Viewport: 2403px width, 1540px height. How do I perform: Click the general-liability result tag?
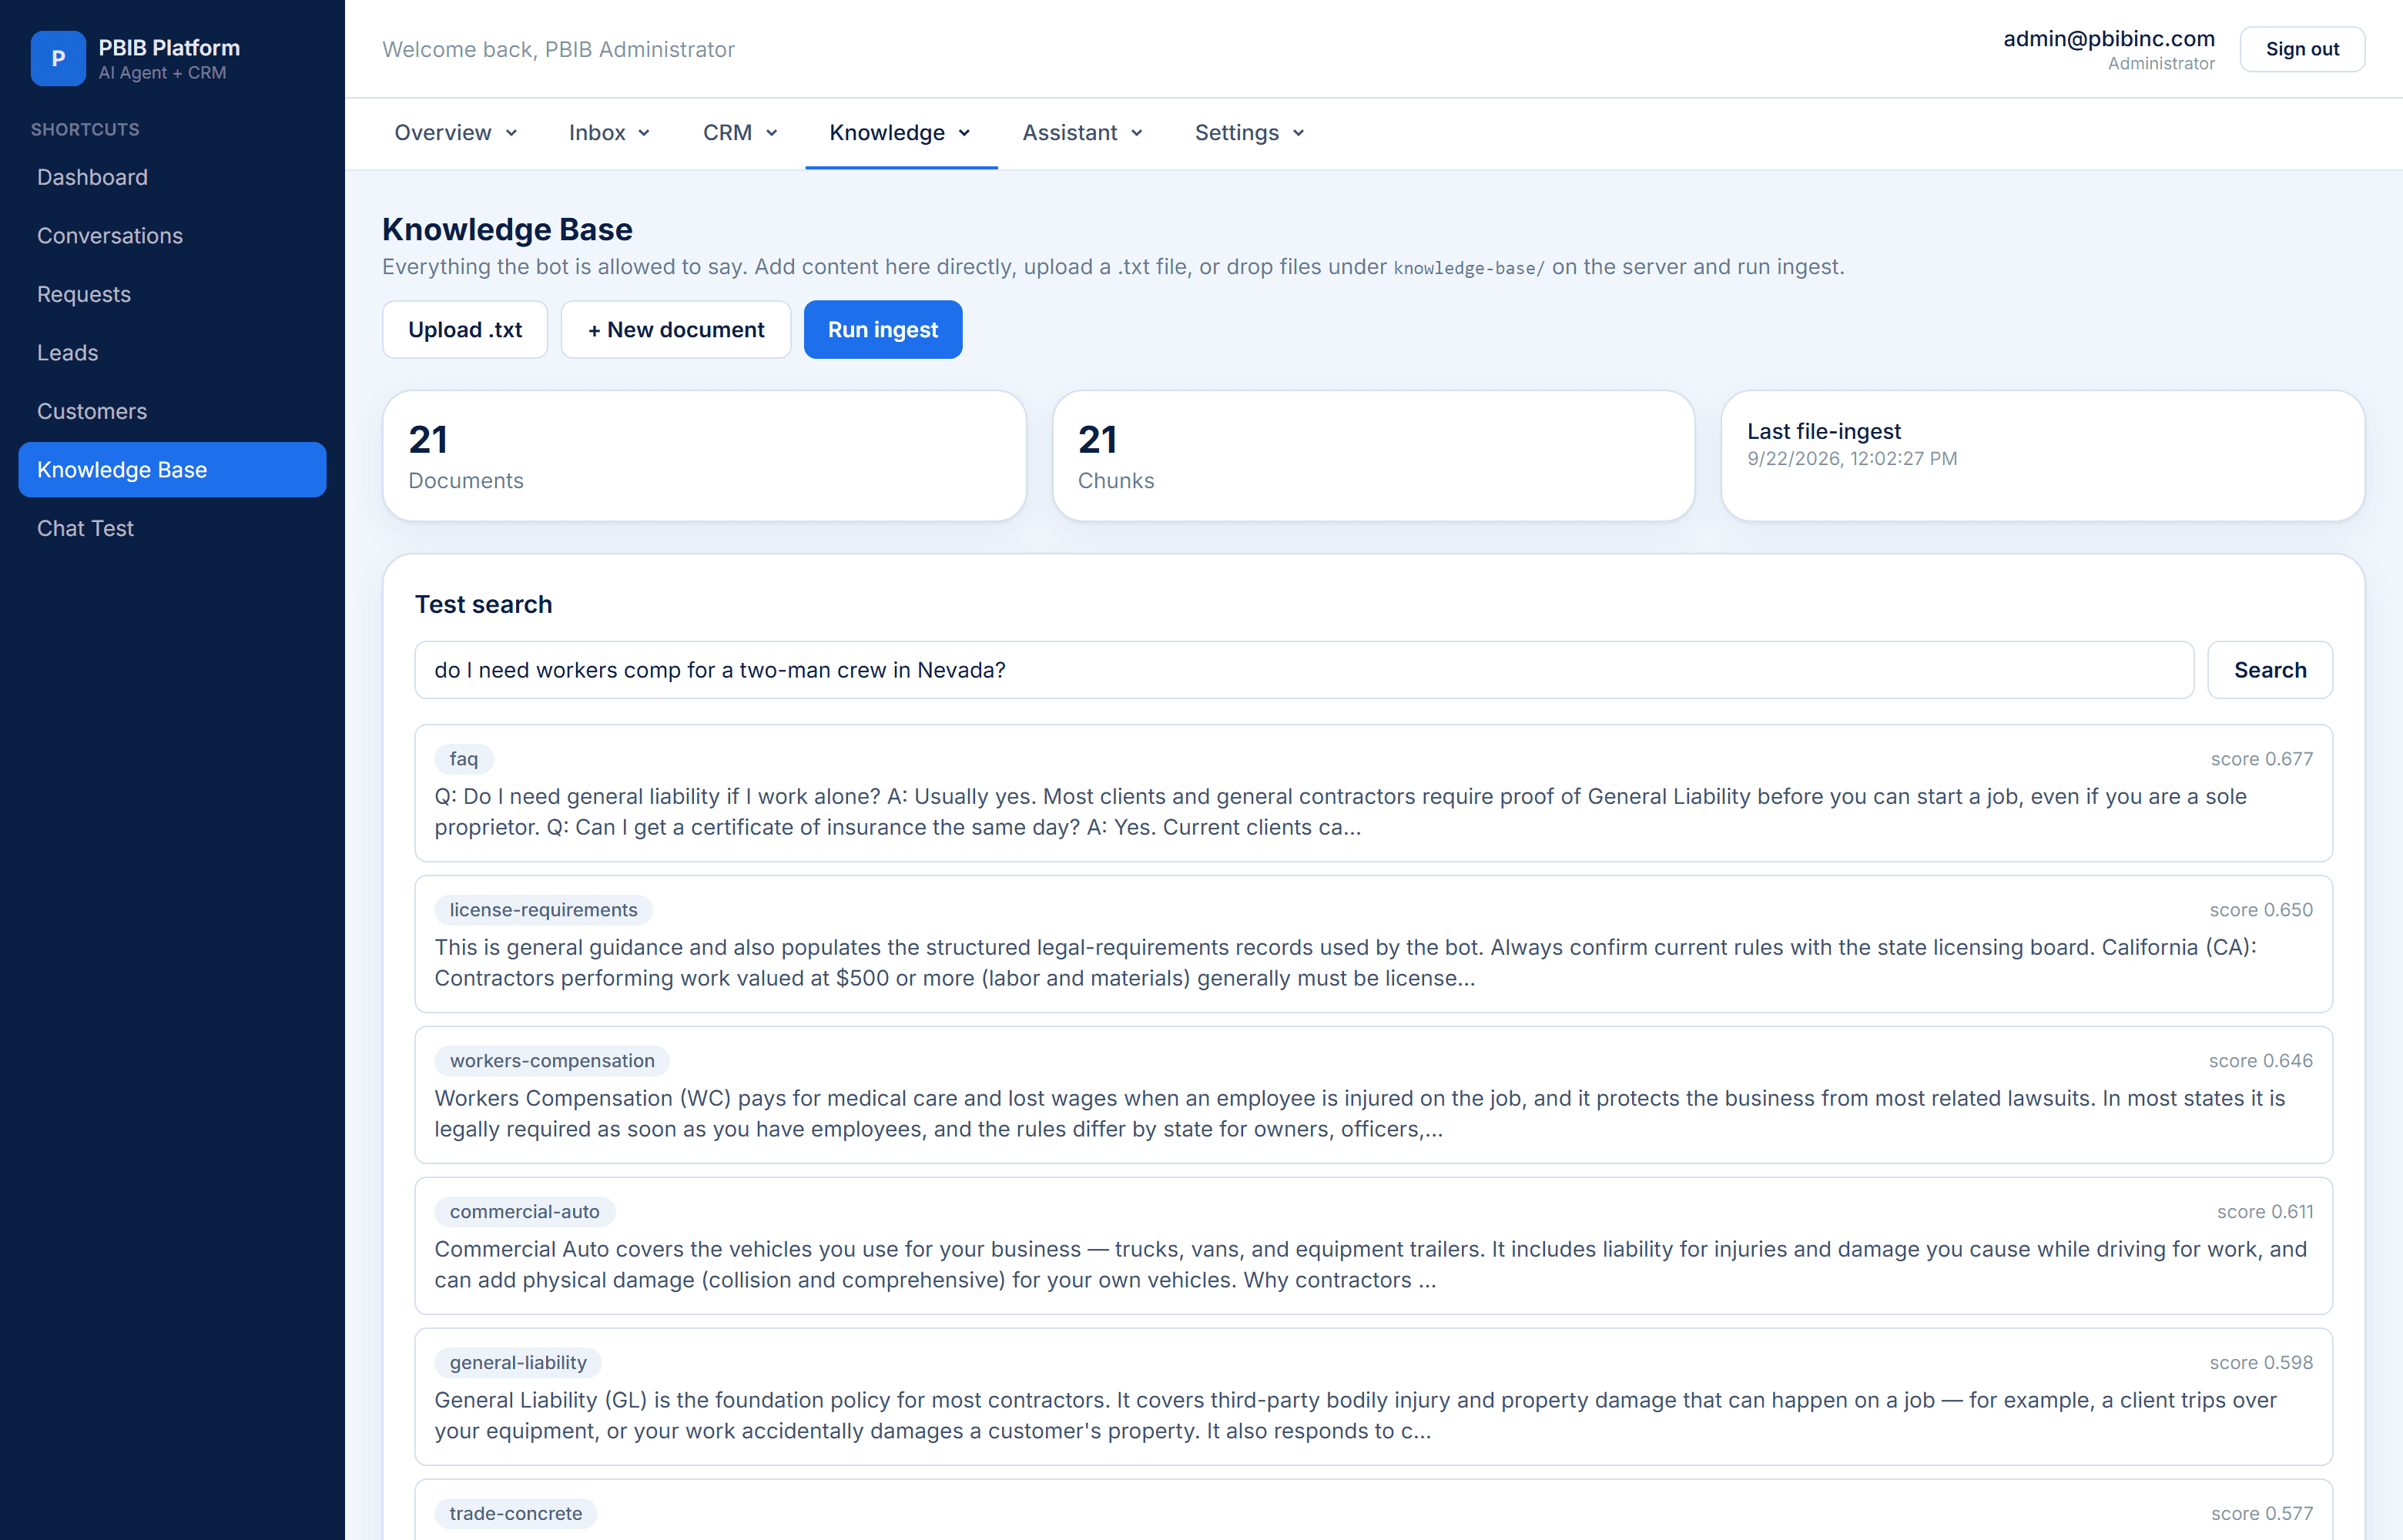518,1363
